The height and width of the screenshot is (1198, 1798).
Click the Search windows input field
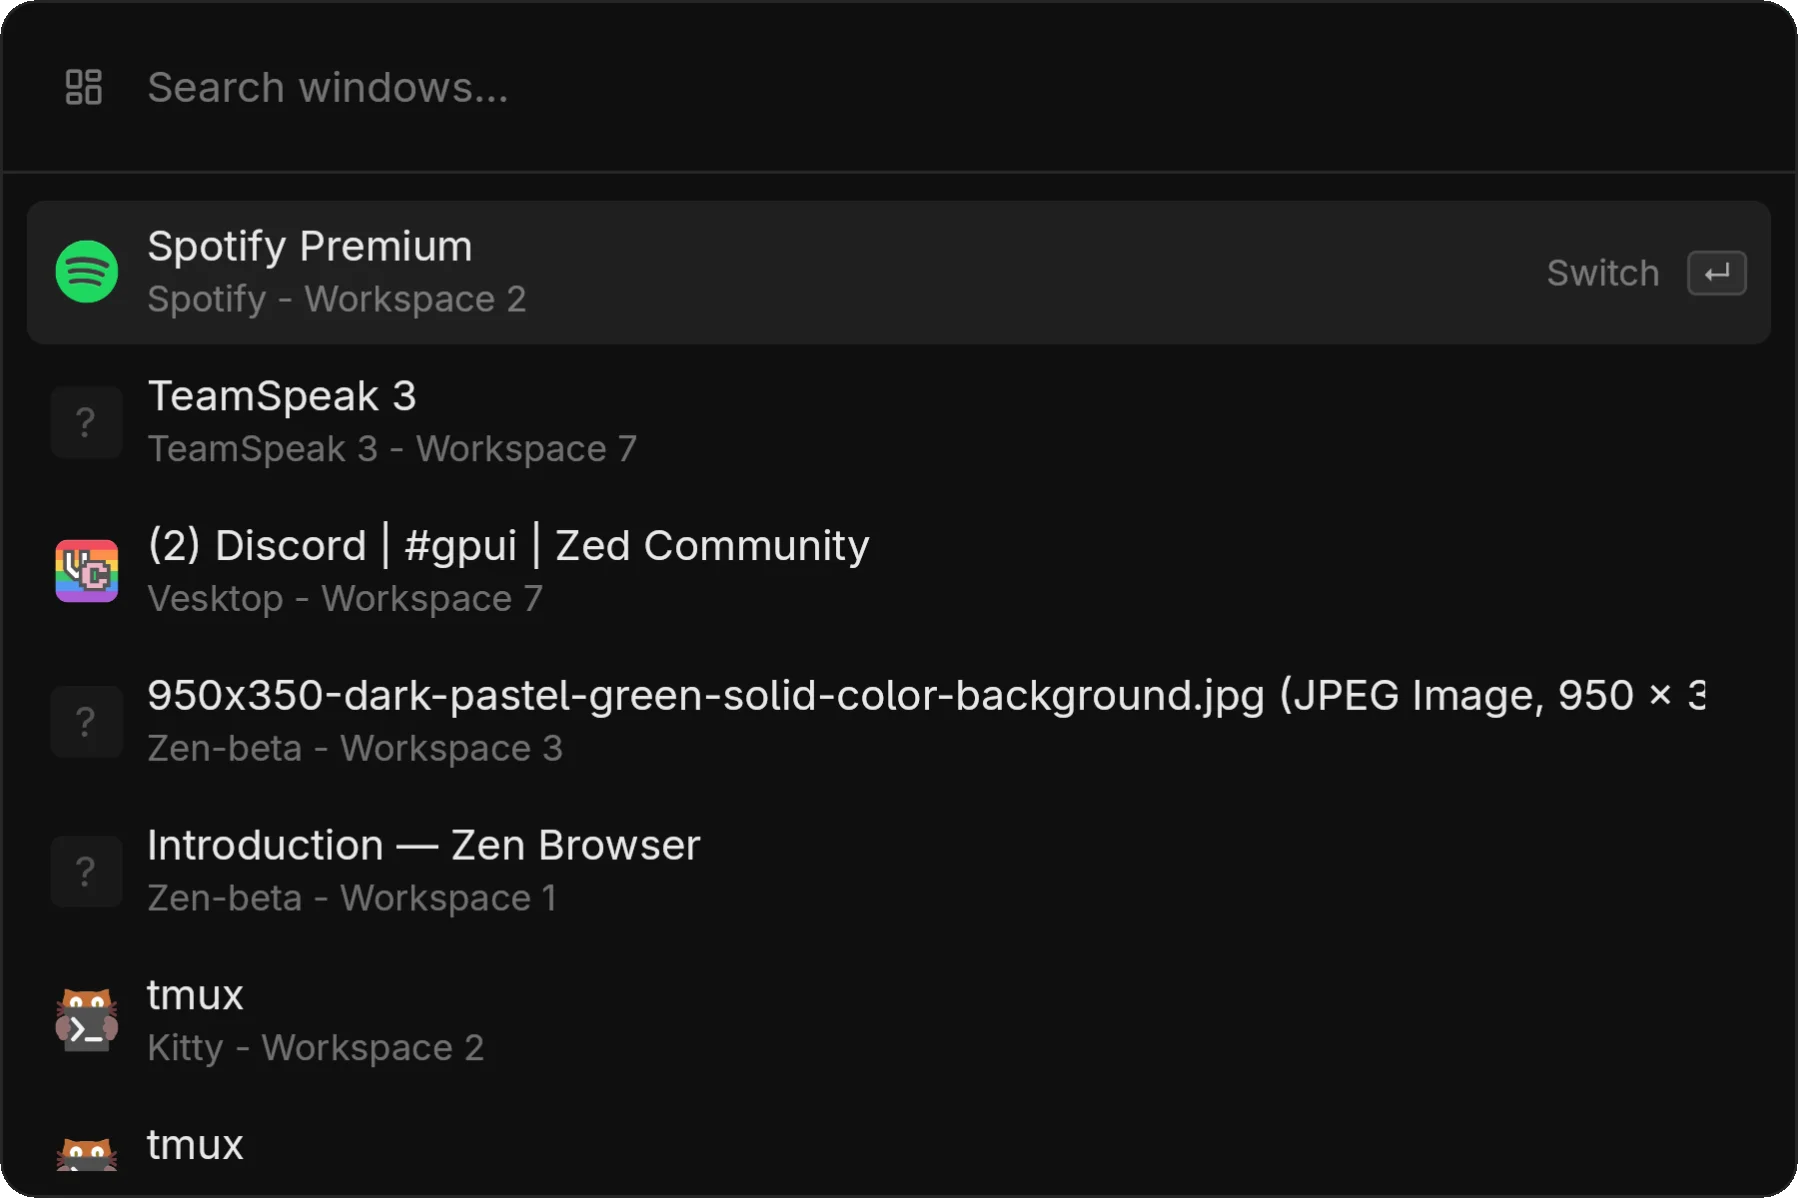pos(500,87)
